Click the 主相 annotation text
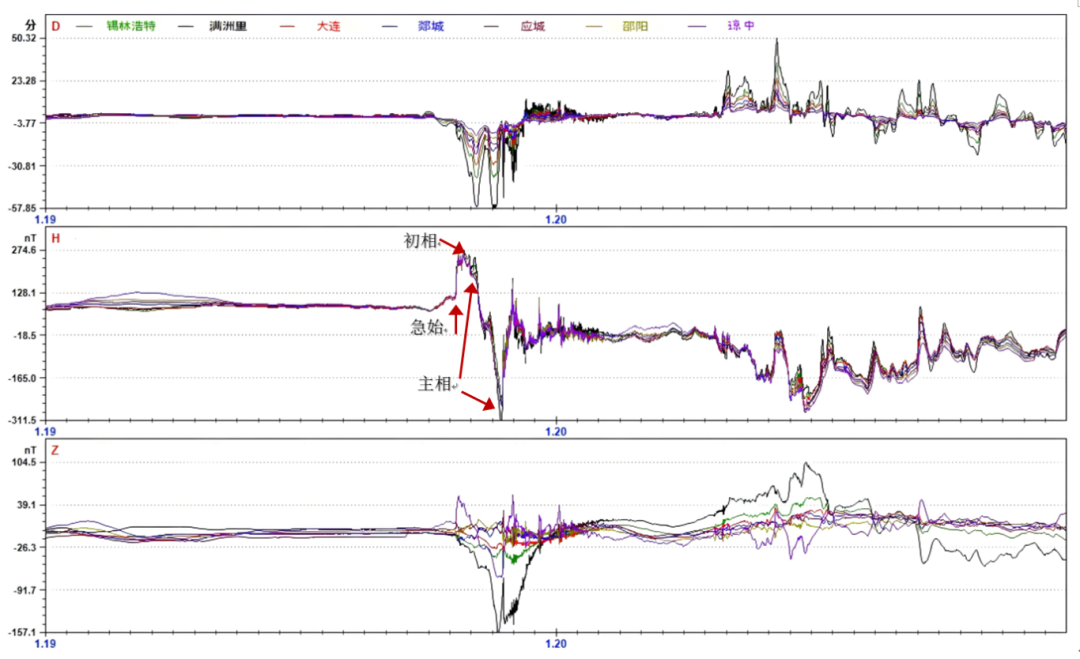Viewport: 1080px width, 659px height. [434, 384]
